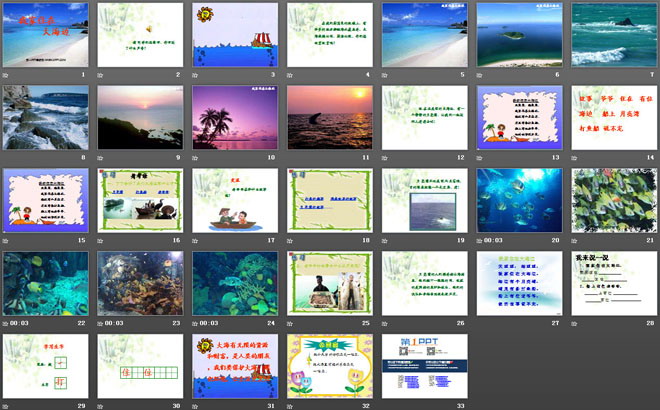Click the transition star icon under slide 1
The image size is (660, 410).
[x=7, y=75]
